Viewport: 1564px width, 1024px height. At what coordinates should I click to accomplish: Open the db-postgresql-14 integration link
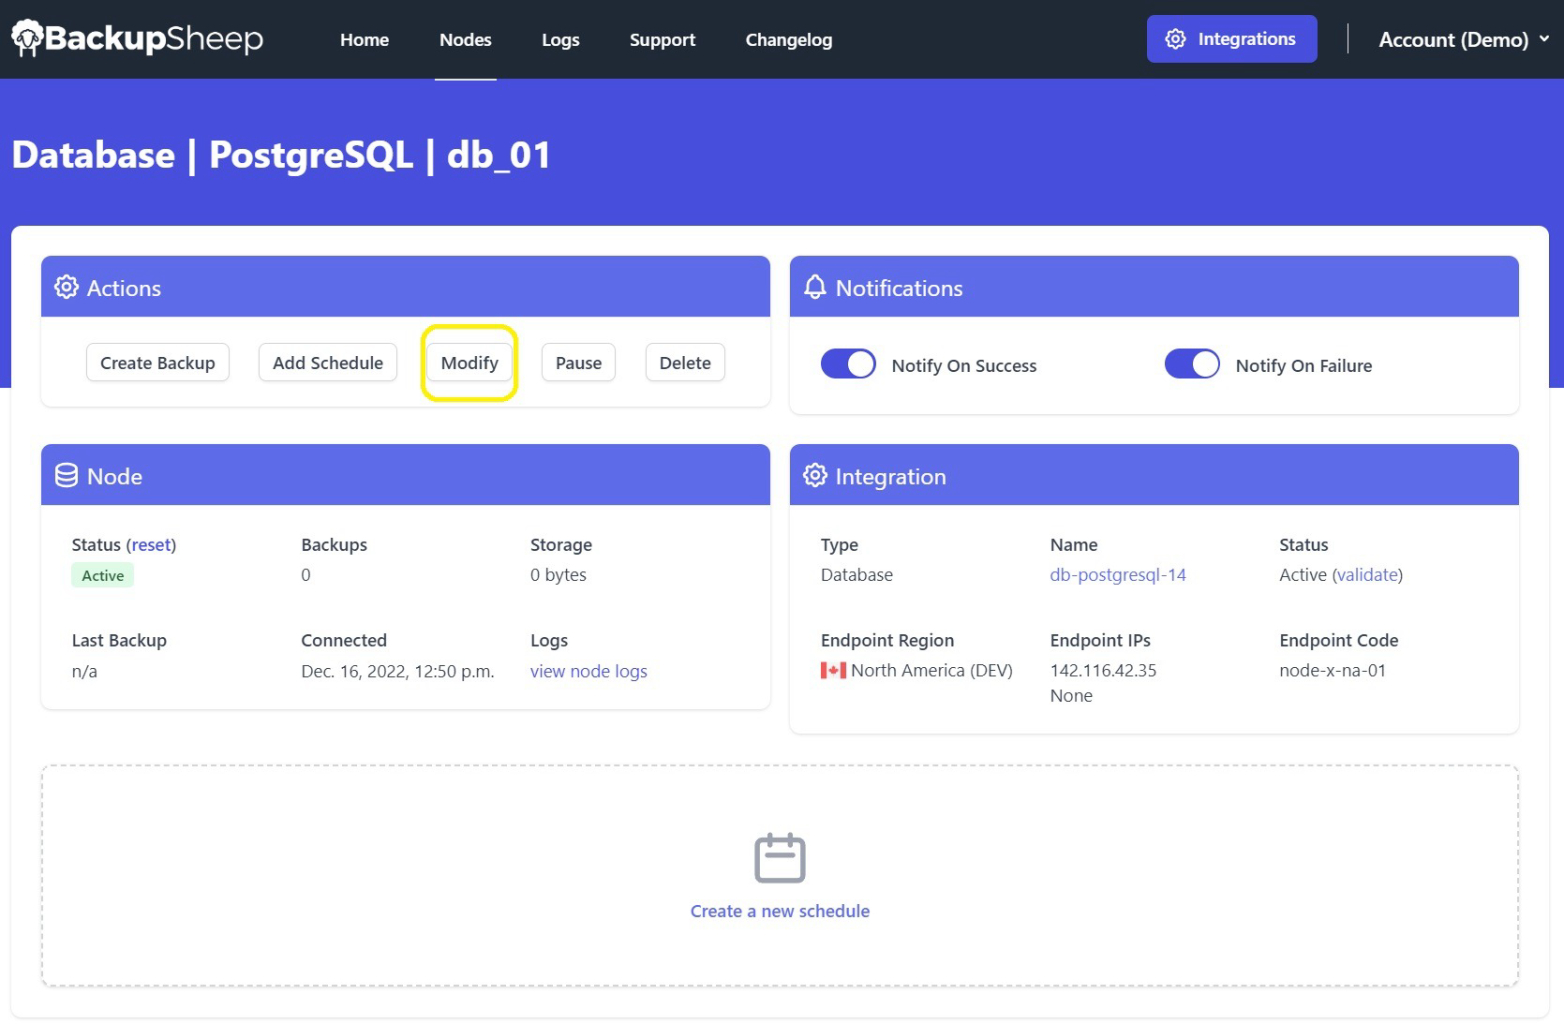[1118, 575]
